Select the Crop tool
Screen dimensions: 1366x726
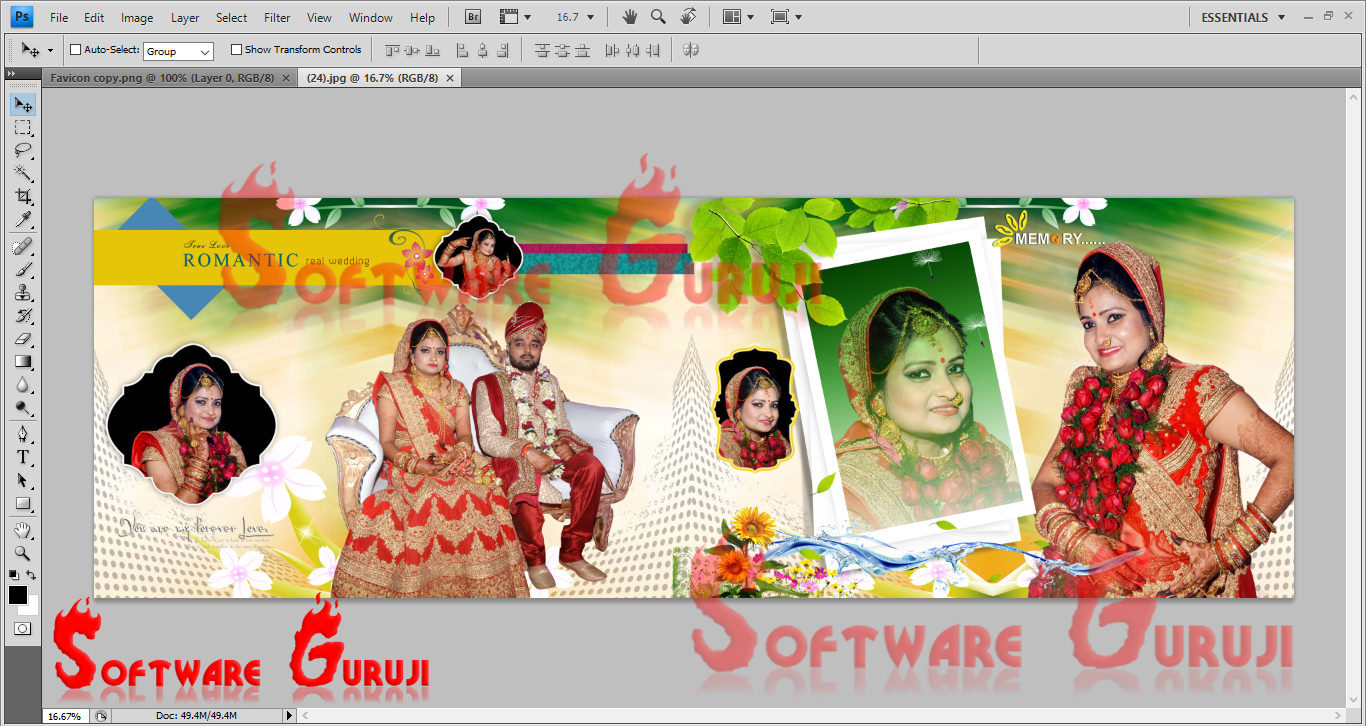[23, 197]
